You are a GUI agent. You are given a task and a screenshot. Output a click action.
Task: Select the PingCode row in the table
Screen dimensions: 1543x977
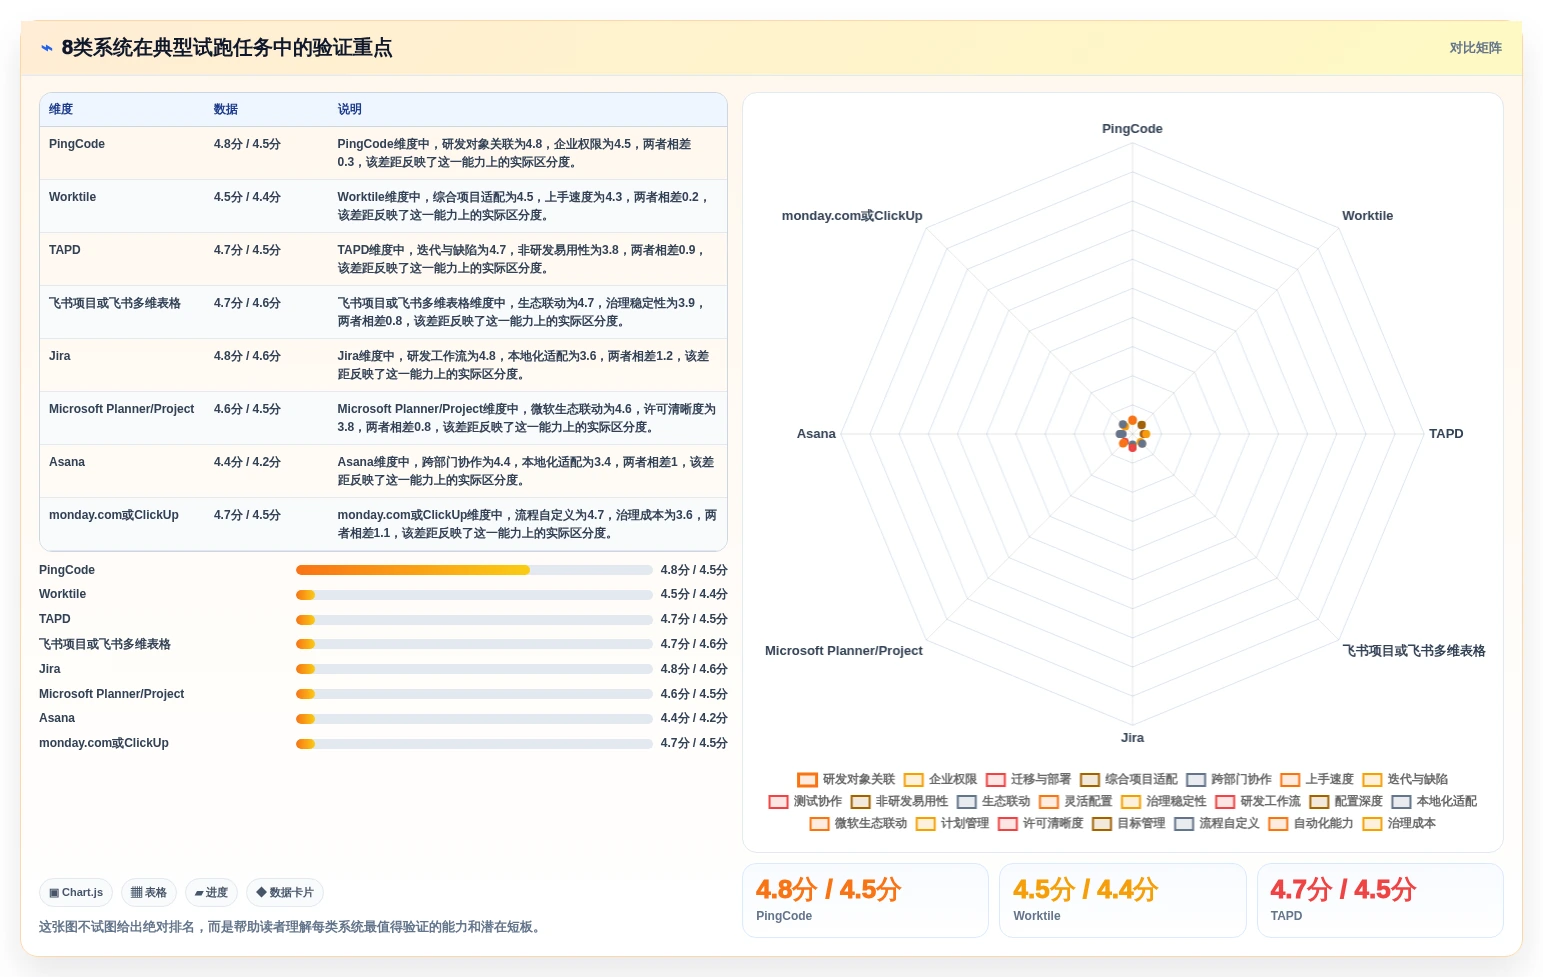click(383, 153)
